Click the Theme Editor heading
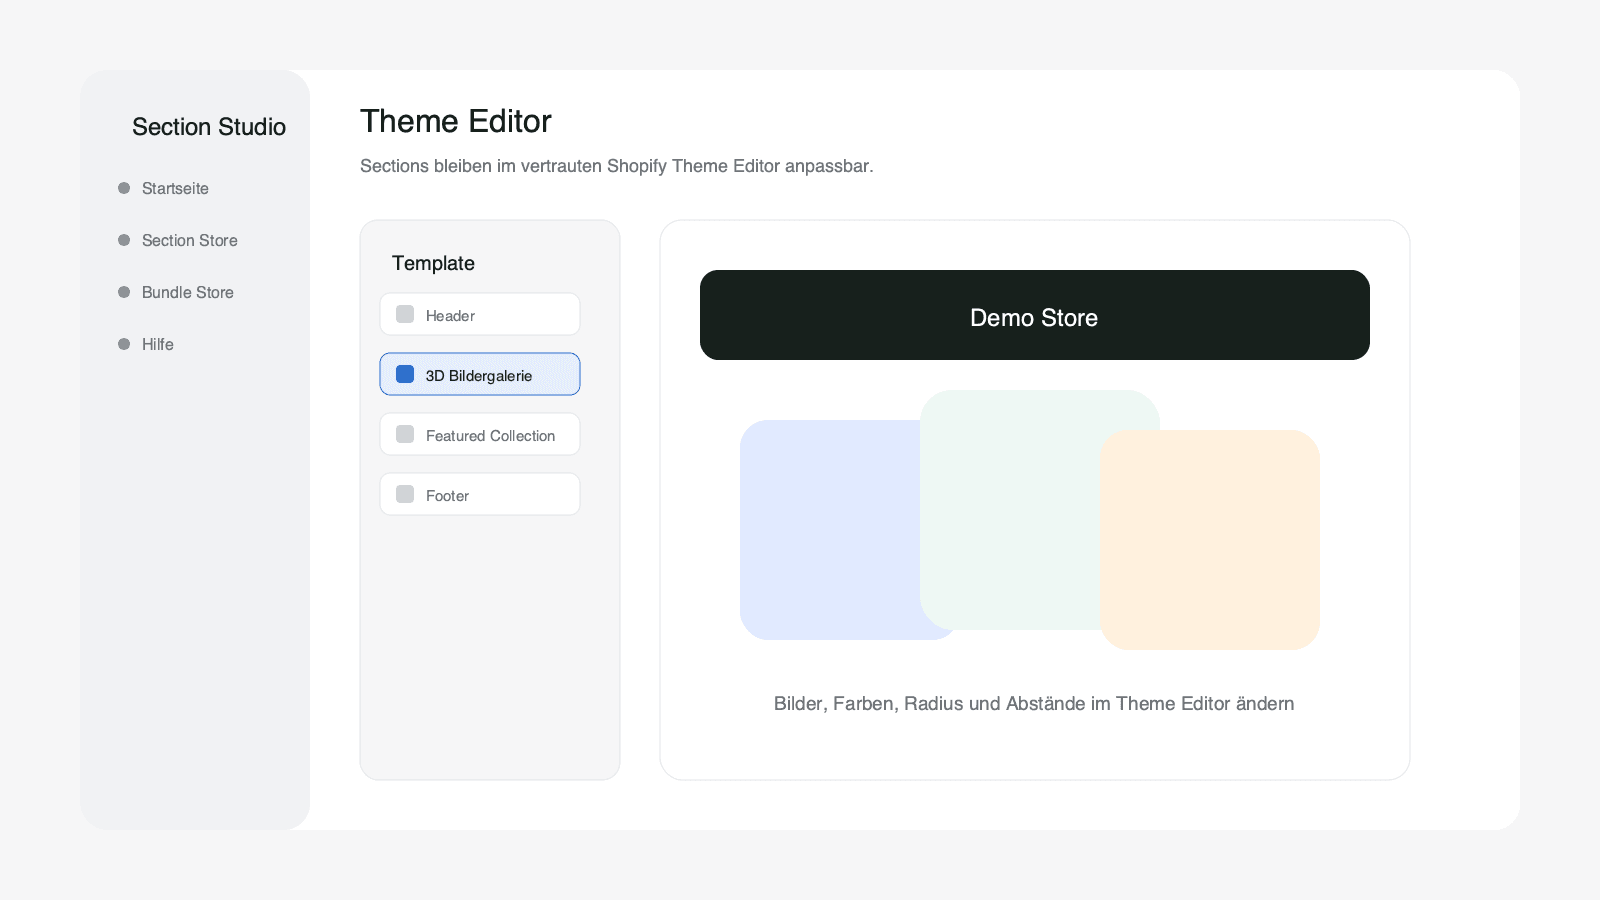 click(456, 121)
